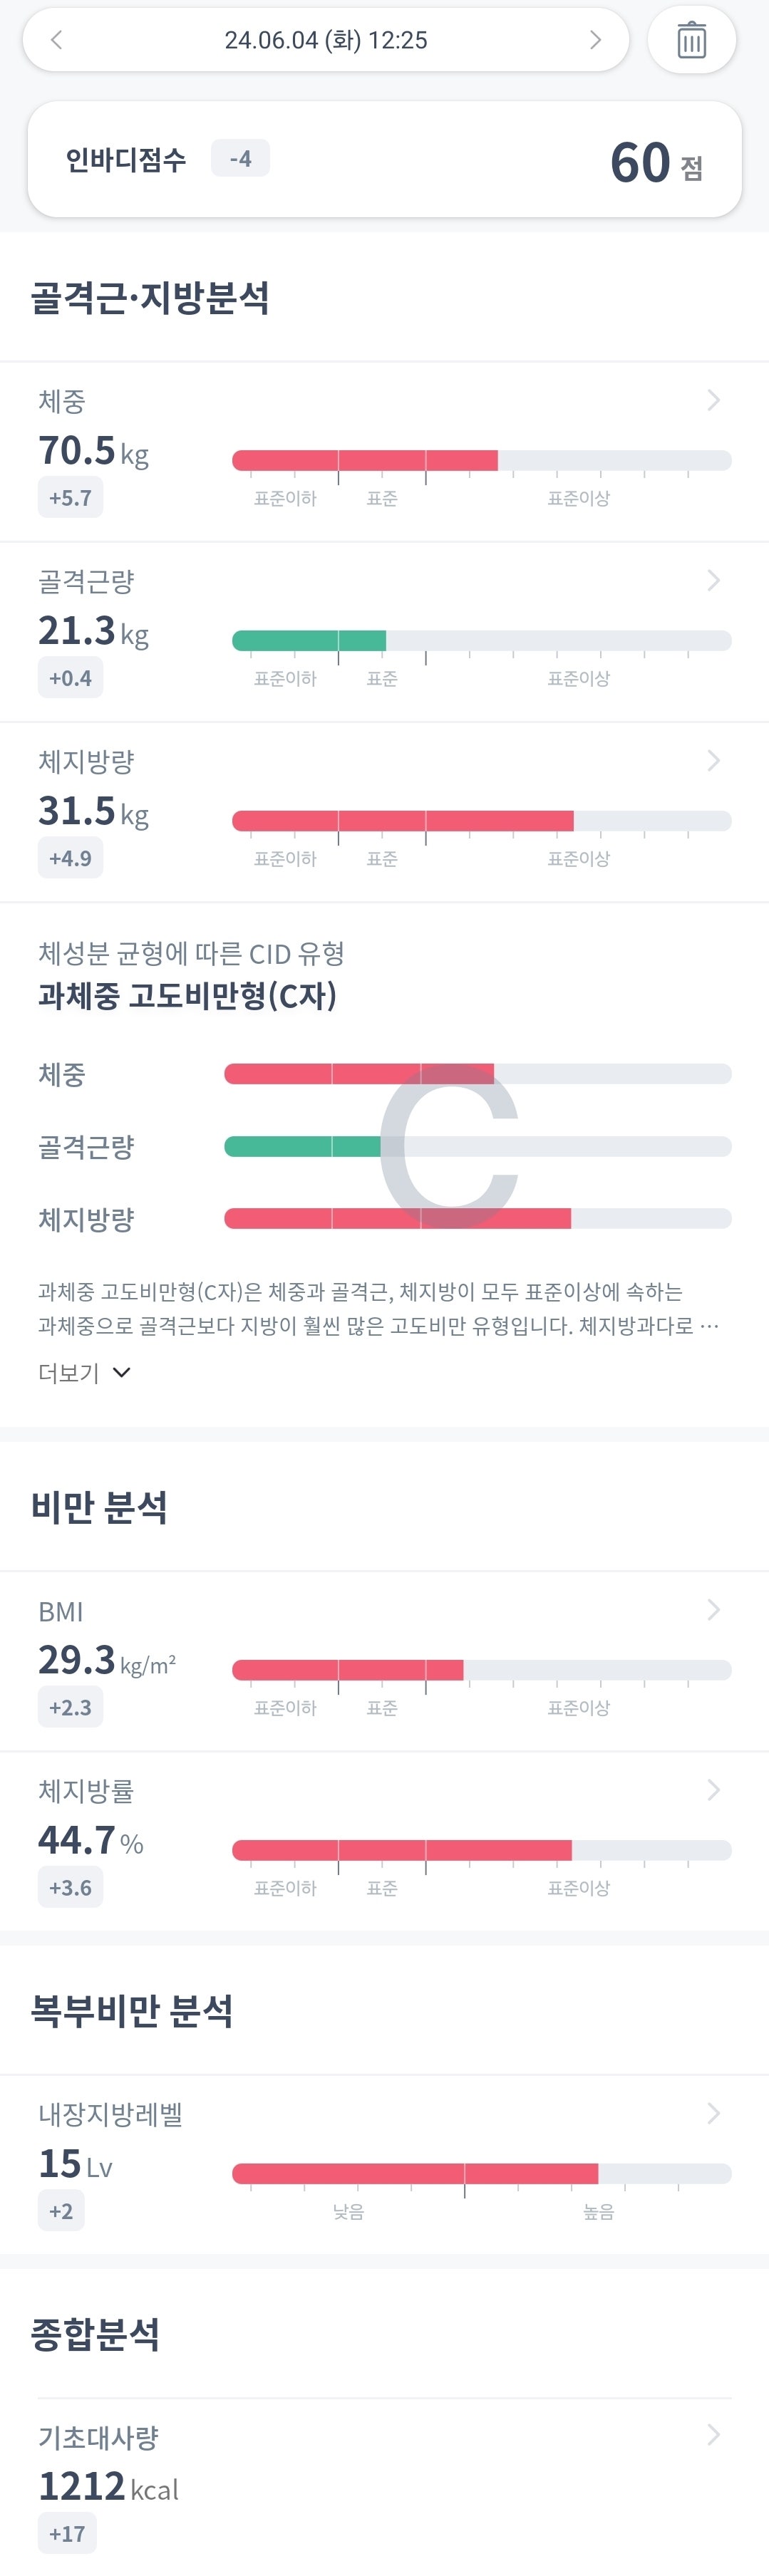Go to the next measurement date

[595, 40]
